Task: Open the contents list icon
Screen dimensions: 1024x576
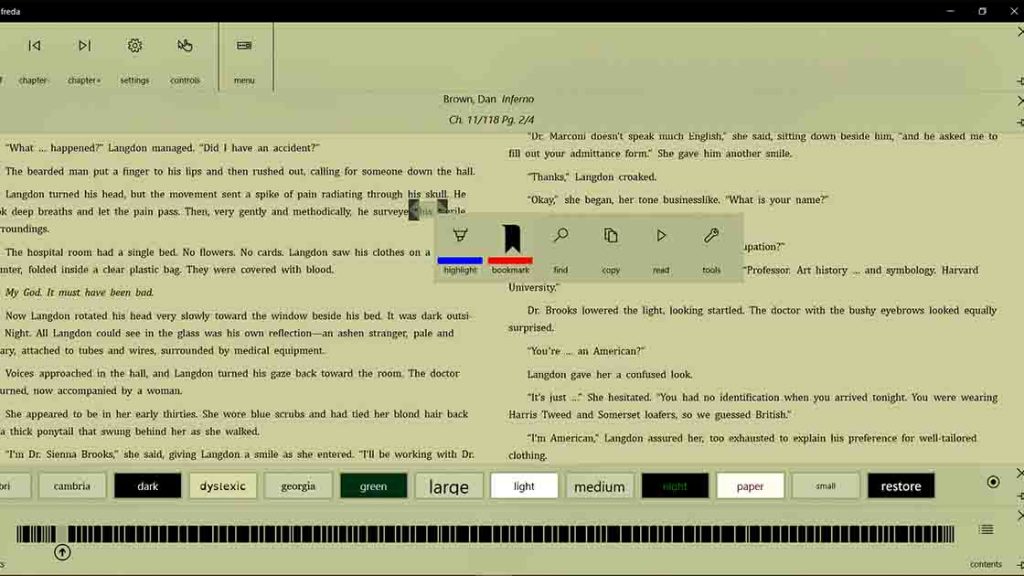Action: tap(986, 530)
